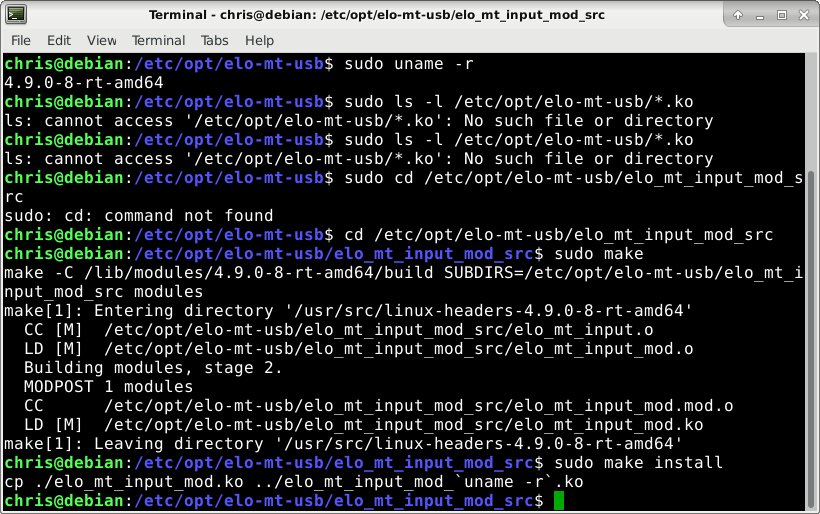Click the window title text in the title bar
820x514 pixels.
[x=377, y=15]
